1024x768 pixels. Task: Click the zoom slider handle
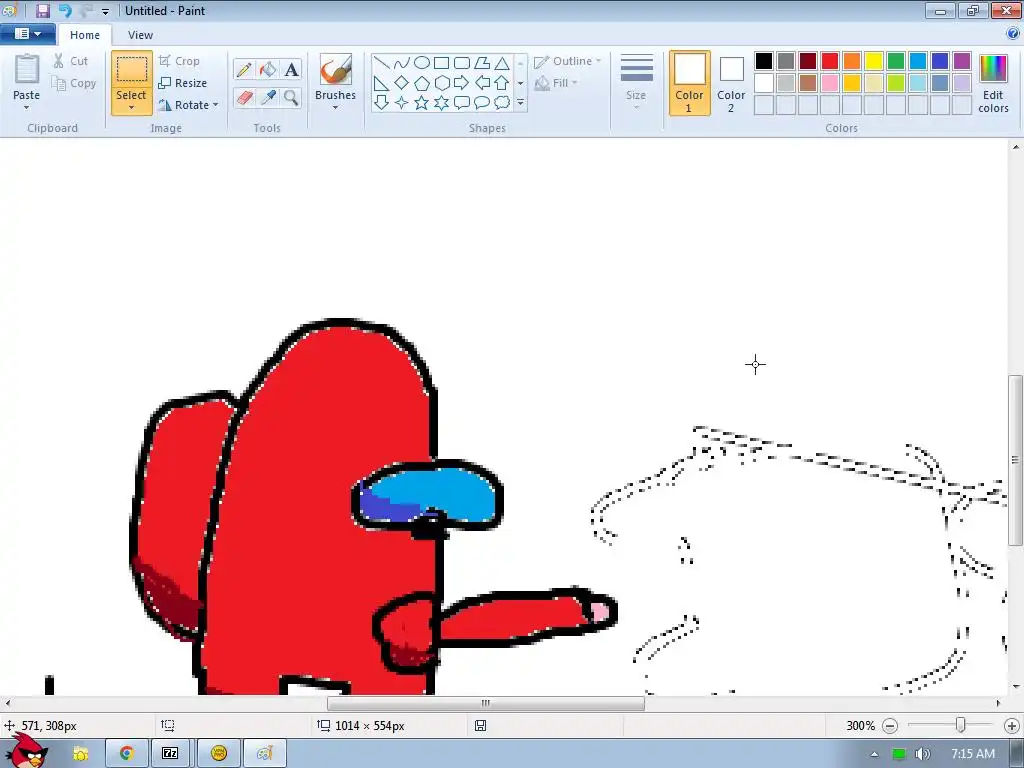961,726
